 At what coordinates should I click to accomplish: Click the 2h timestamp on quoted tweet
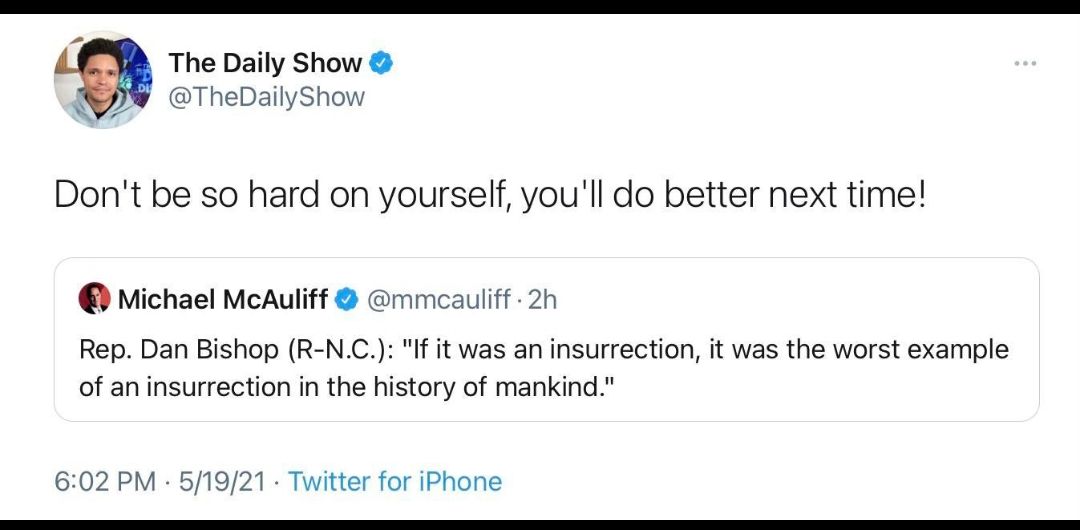click(x=542, y=298)
